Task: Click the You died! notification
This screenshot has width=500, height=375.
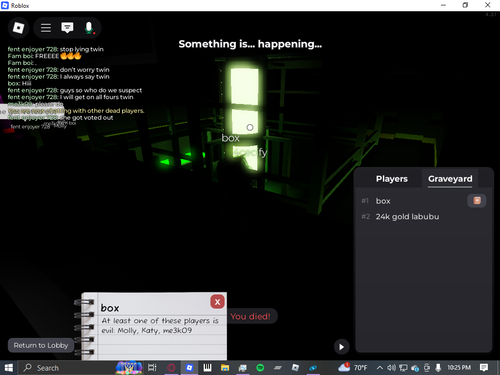Action: point(250,316)
